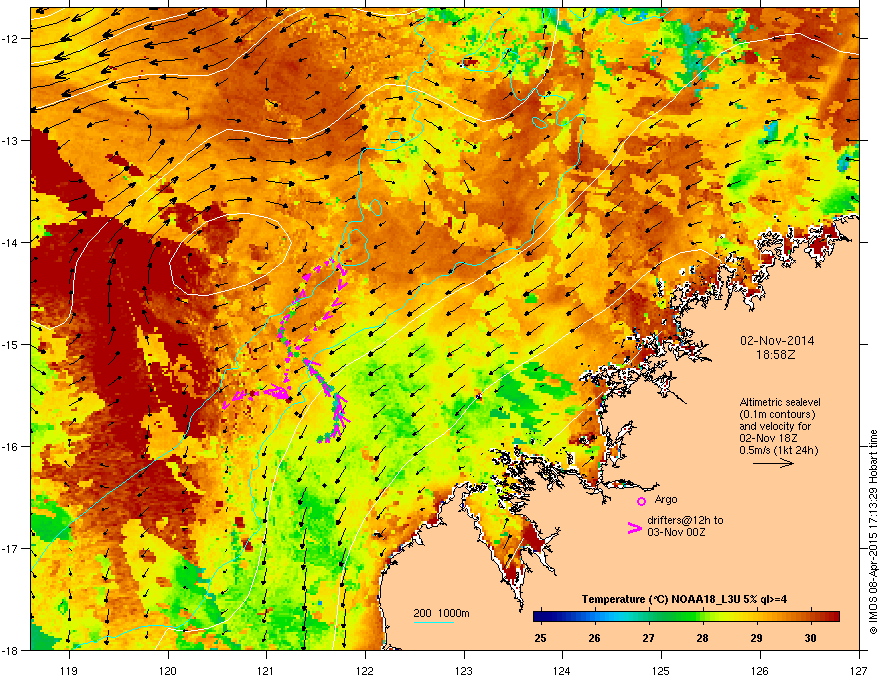Click the 'Altimetric sealevel' legend text
The height and width of the screenshot is (680, 880).
click(780, 402)
